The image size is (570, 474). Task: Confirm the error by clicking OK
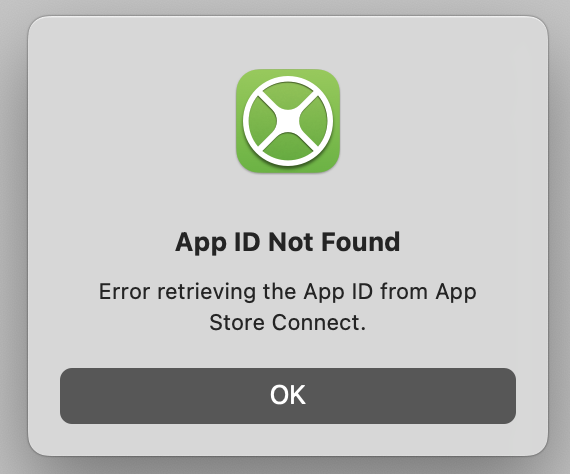pyautogui.click(x=288, y=395)
